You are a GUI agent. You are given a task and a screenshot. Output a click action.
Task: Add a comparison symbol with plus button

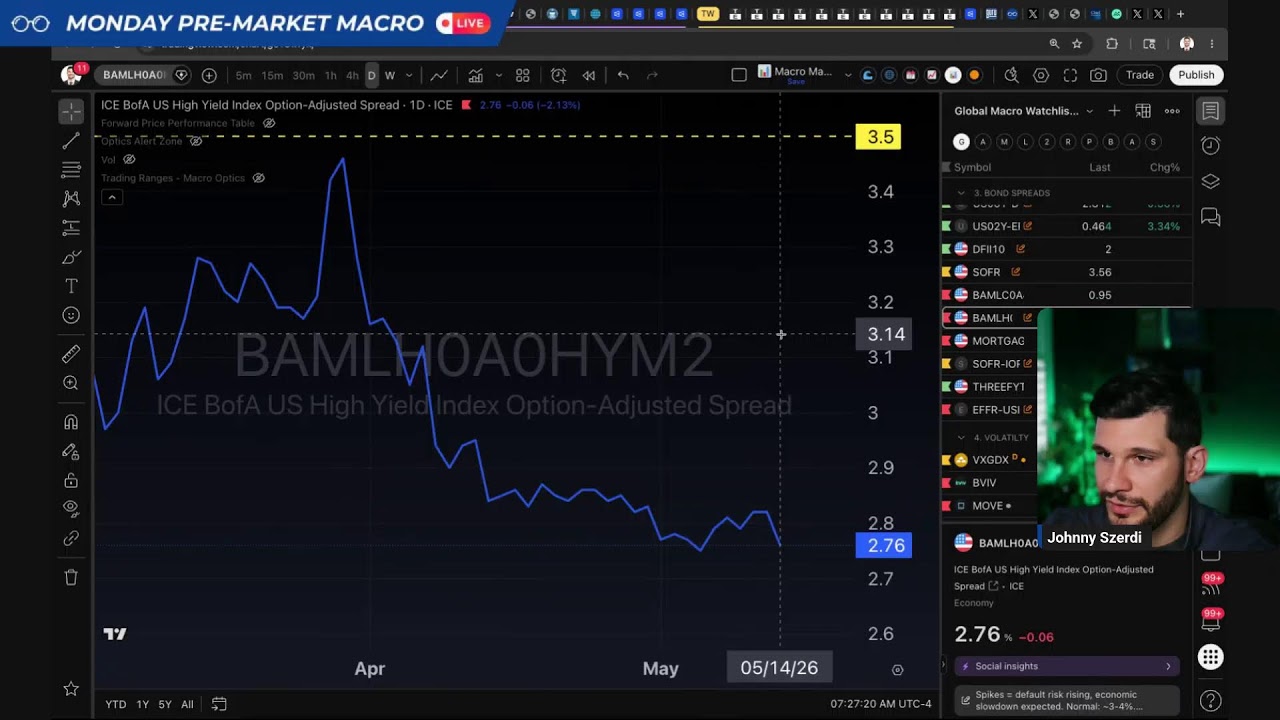(x=209, y=75)
